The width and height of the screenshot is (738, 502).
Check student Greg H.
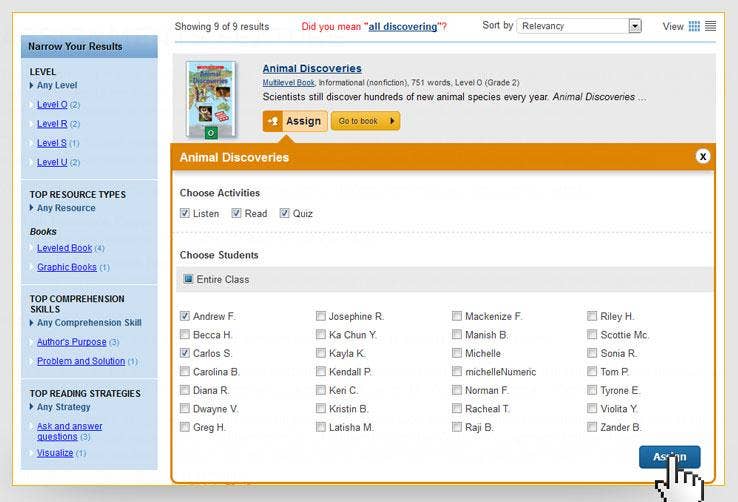click(x=184, y=427)
